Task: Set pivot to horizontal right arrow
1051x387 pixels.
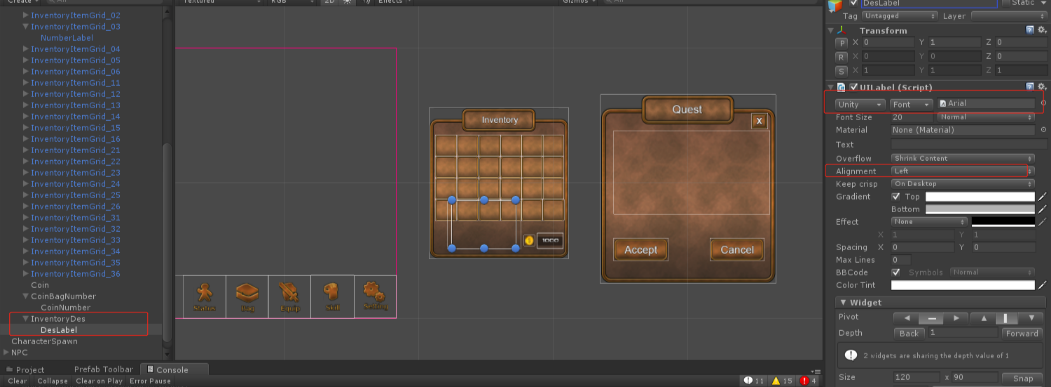Action: coord(956,318)
